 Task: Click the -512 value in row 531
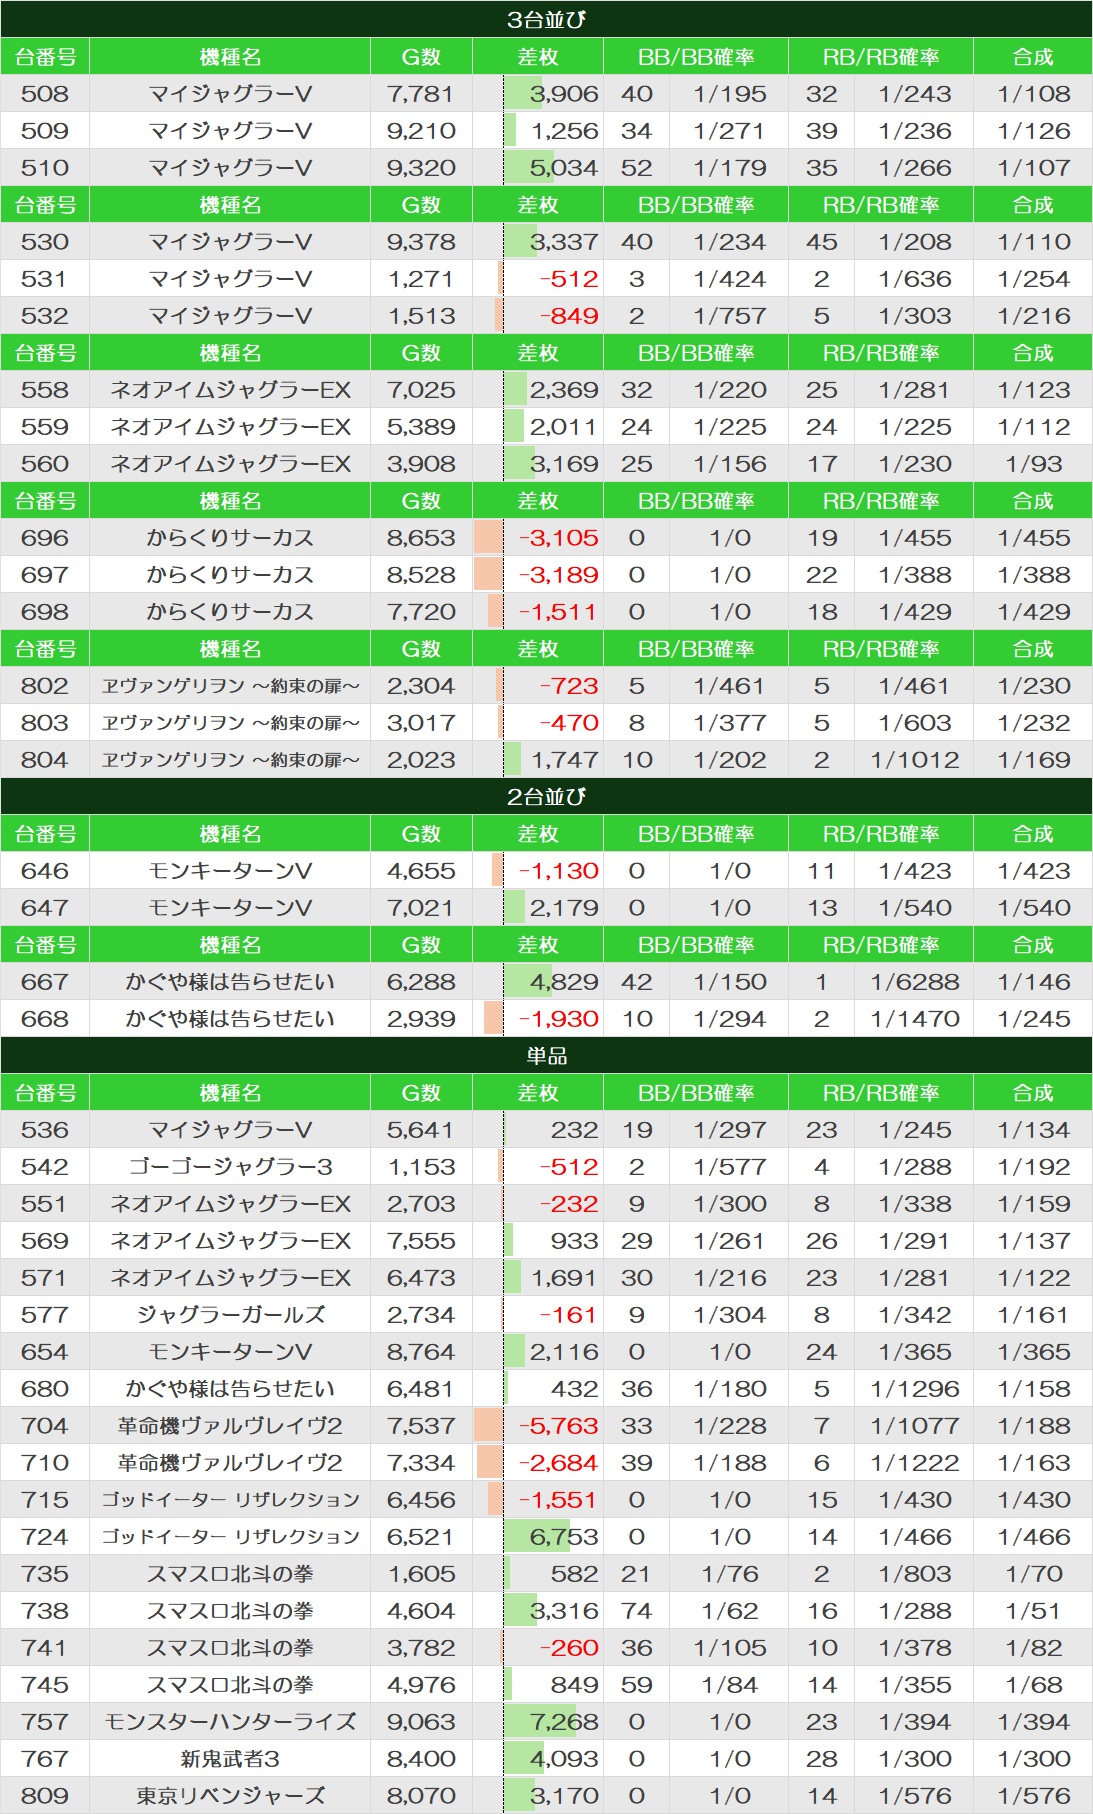(x=569, y=279)
